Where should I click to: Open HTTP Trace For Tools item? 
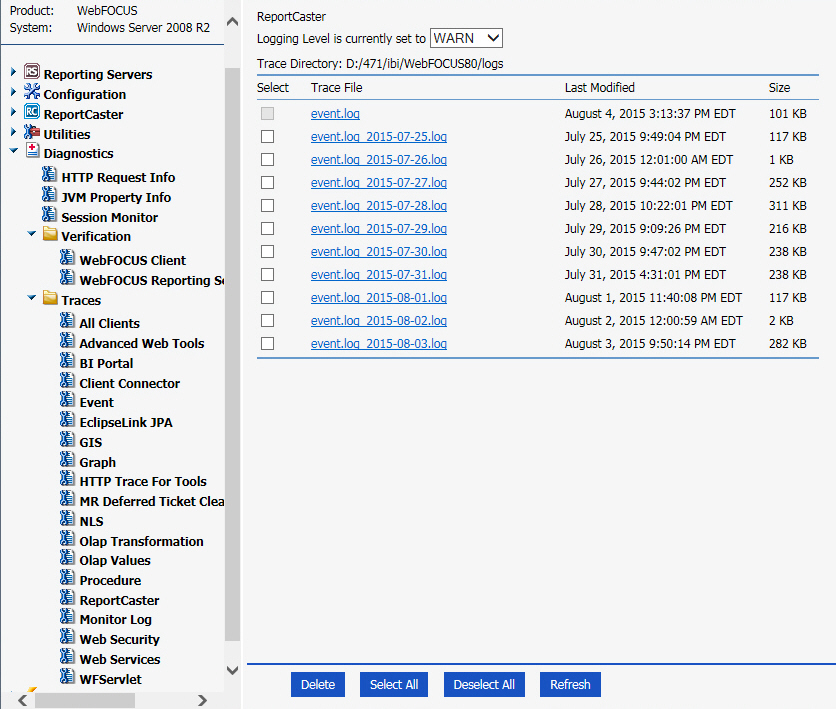143,481
